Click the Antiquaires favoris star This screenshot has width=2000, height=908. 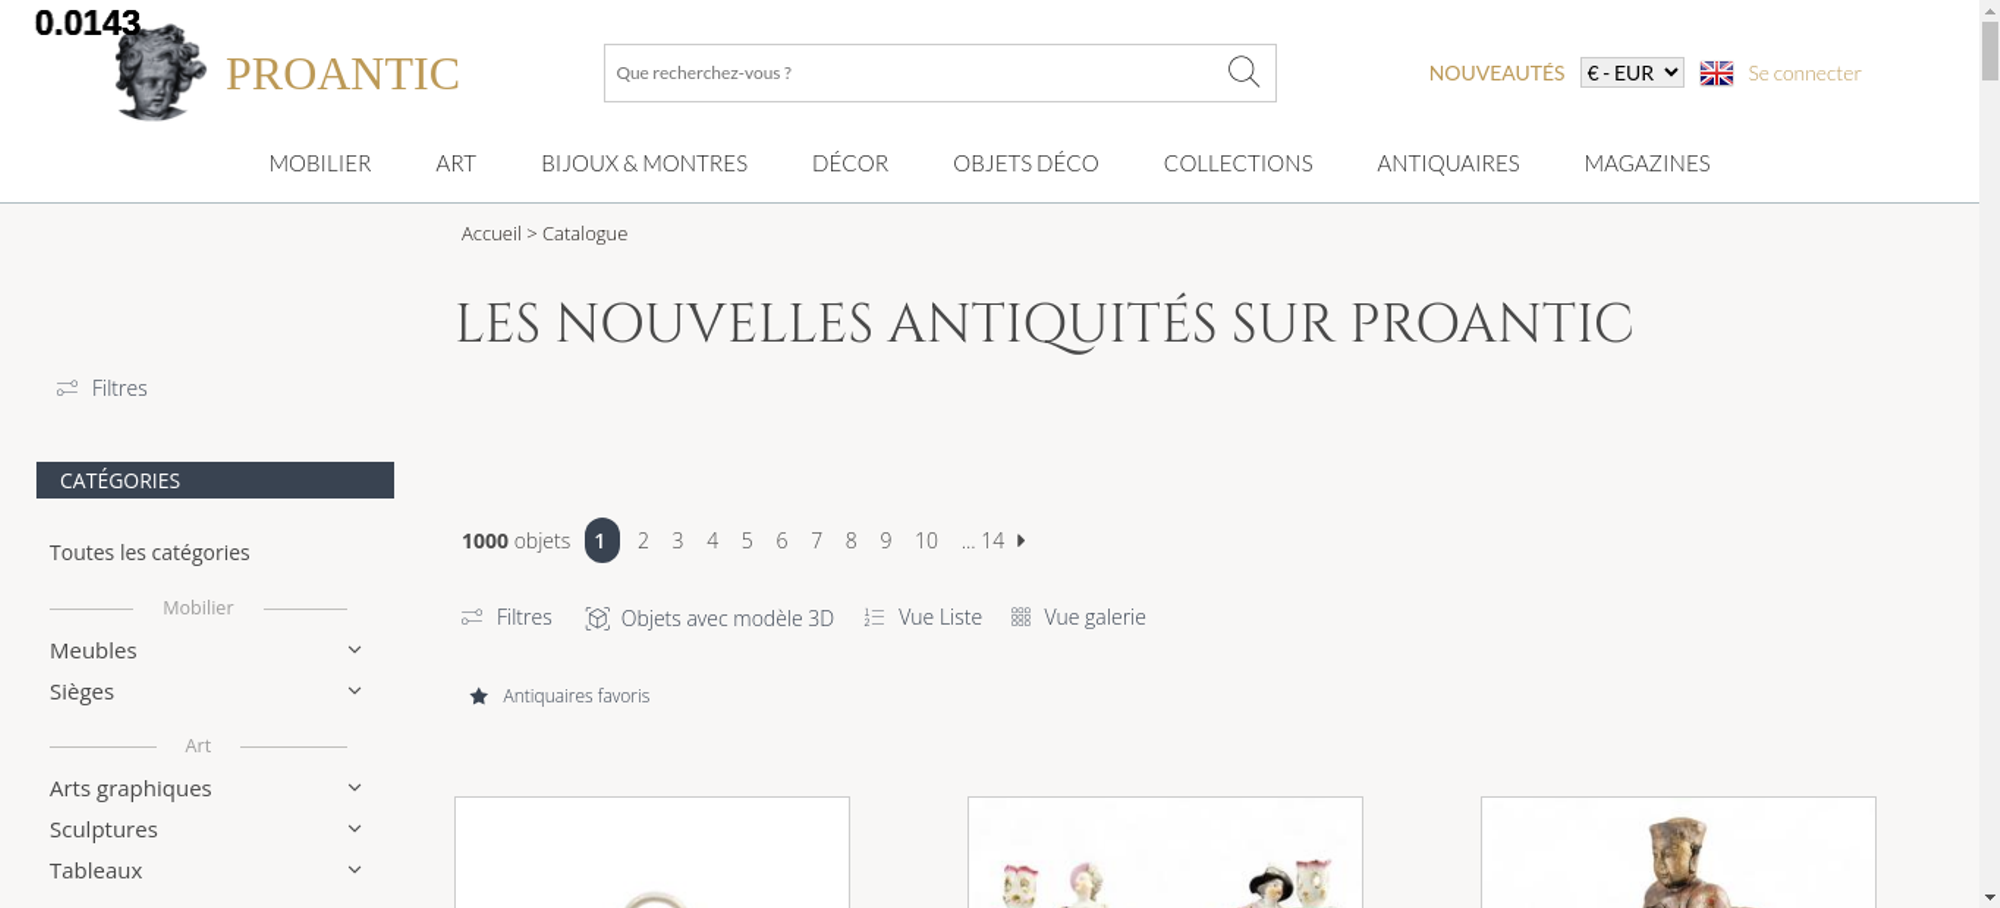point(479,696)
